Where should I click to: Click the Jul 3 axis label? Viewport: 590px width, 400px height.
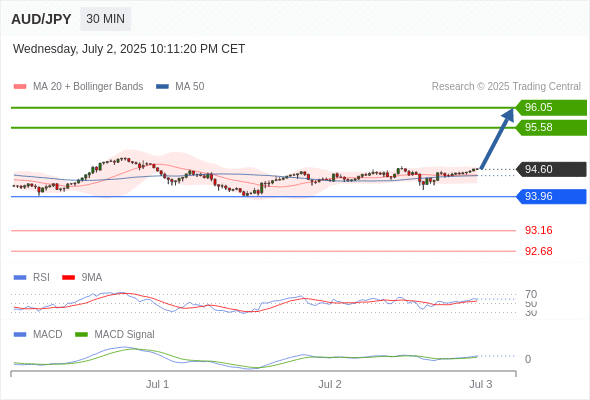(481, 384)
